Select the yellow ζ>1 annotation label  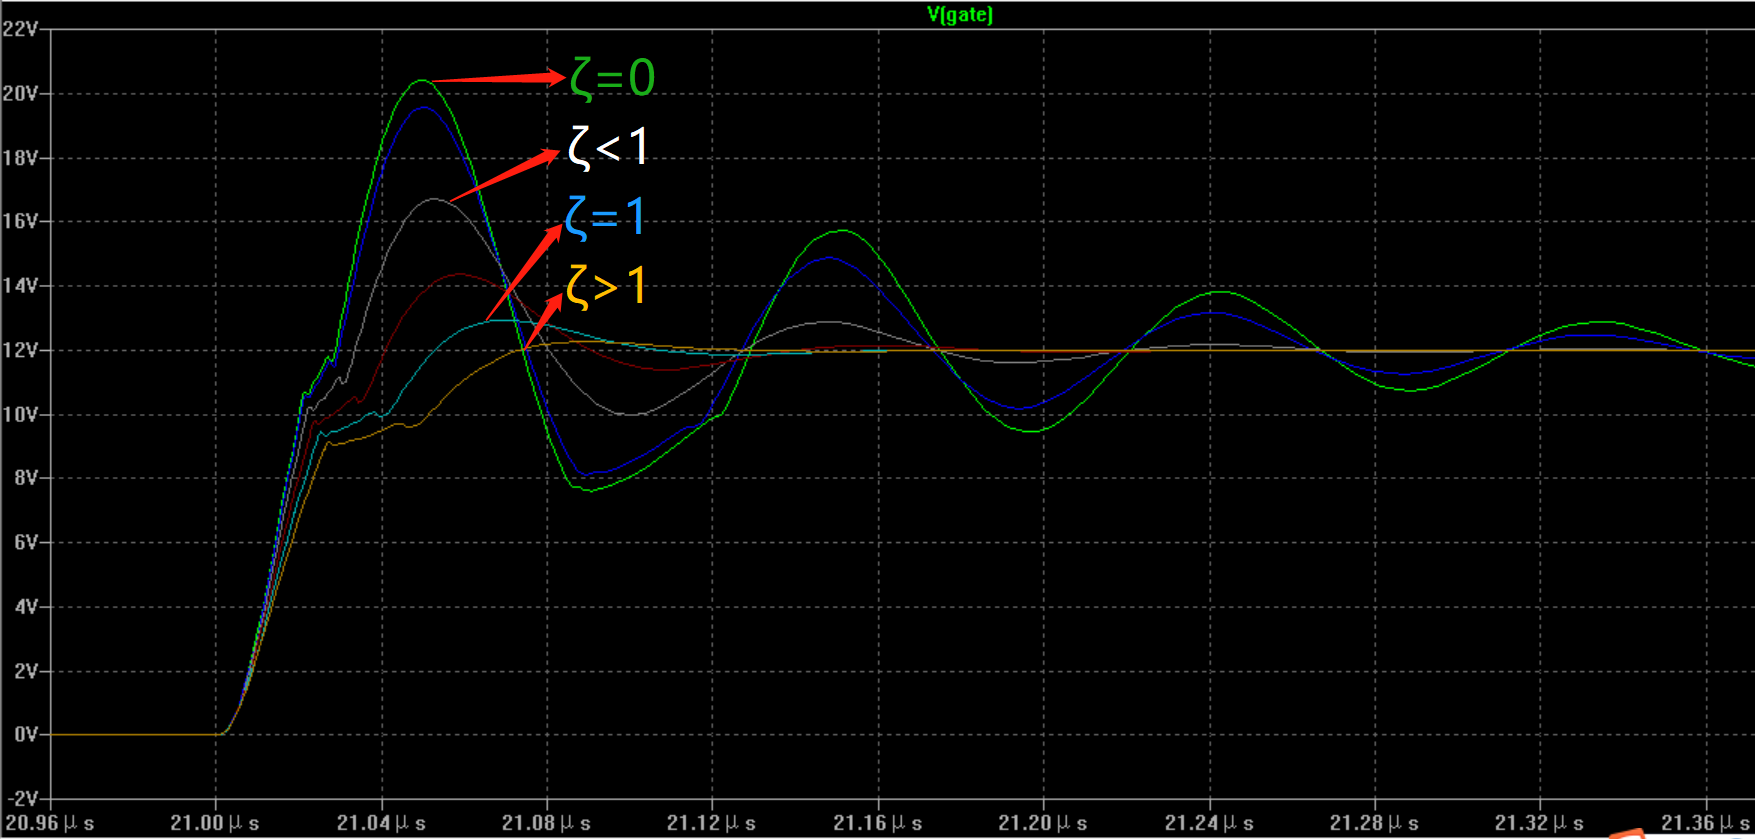(606, 287)
